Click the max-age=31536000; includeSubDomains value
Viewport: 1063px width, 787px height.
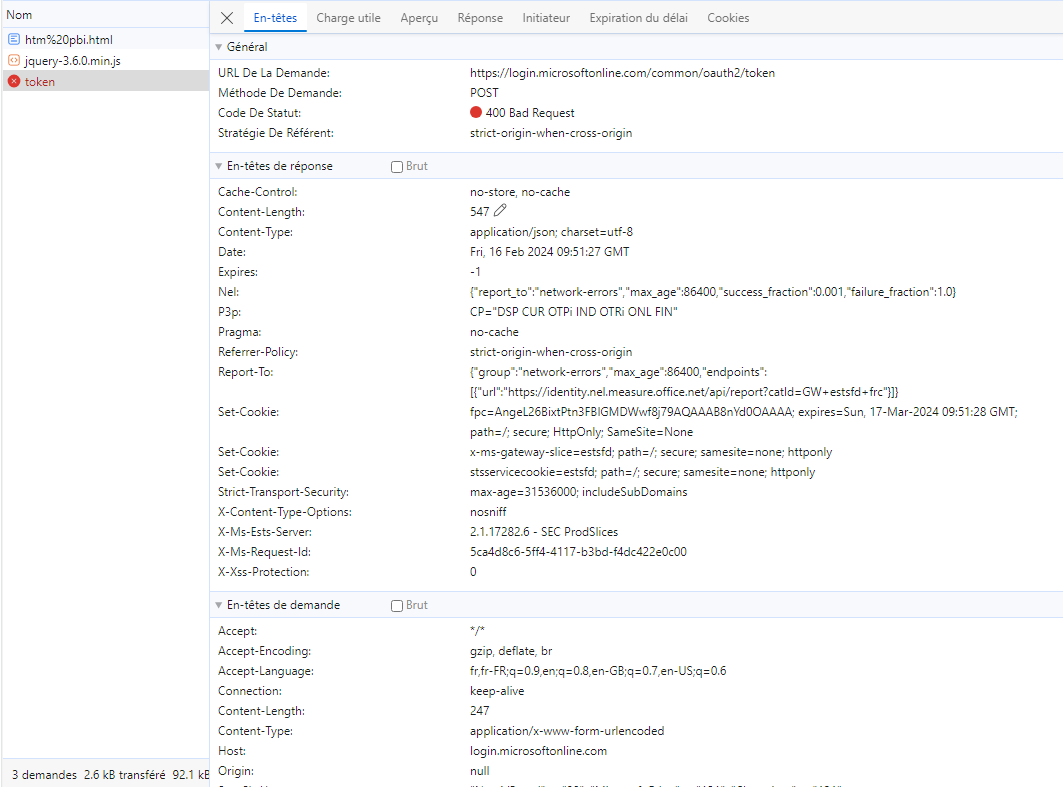pyautogui.click(x=578, y=492)
